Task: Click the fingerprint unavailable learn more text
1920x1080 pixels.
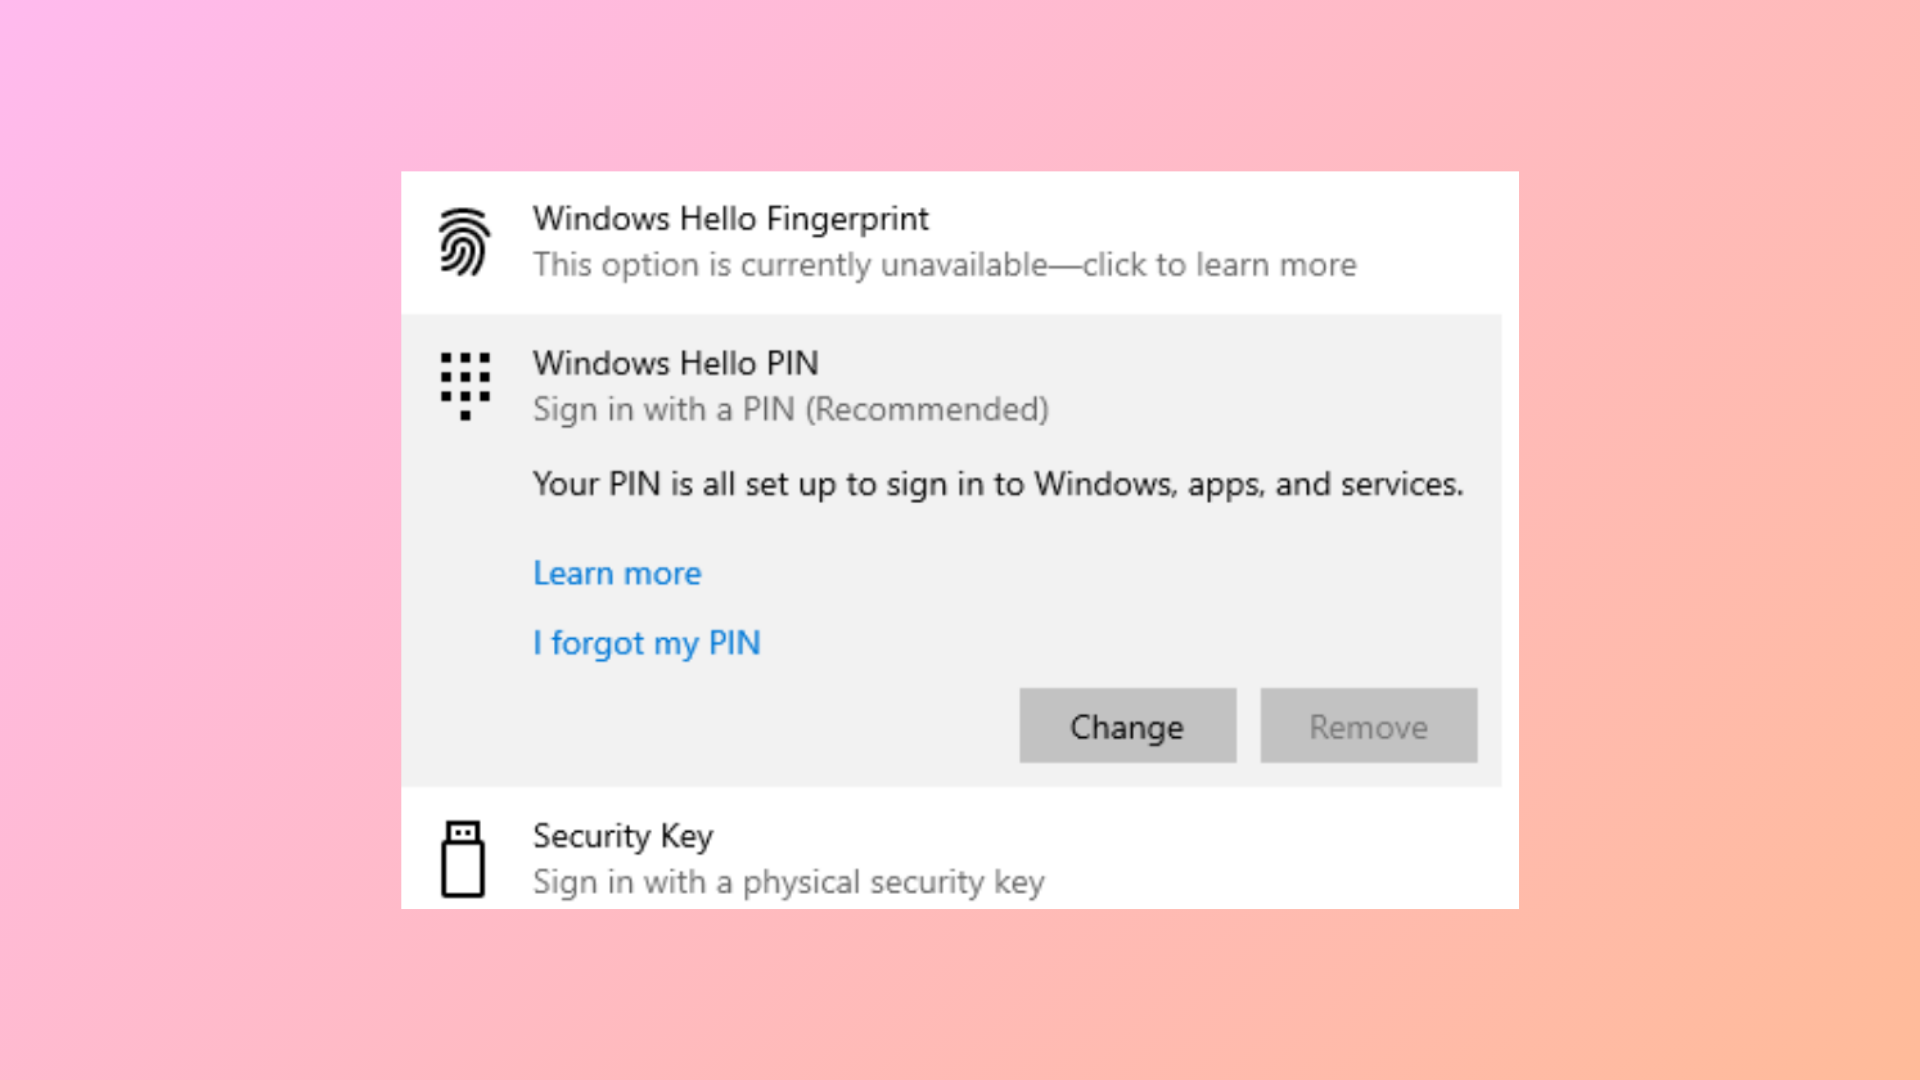Action: coord(944,264)
